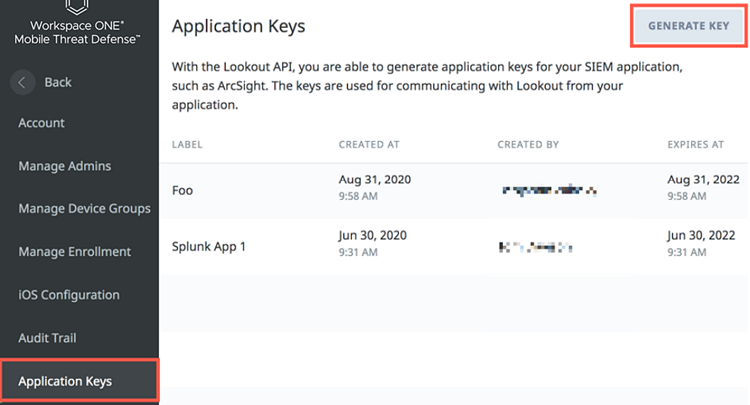Click the Back label text
The height and width of the screenshot is (405, 750).
[x=58, y=82]
